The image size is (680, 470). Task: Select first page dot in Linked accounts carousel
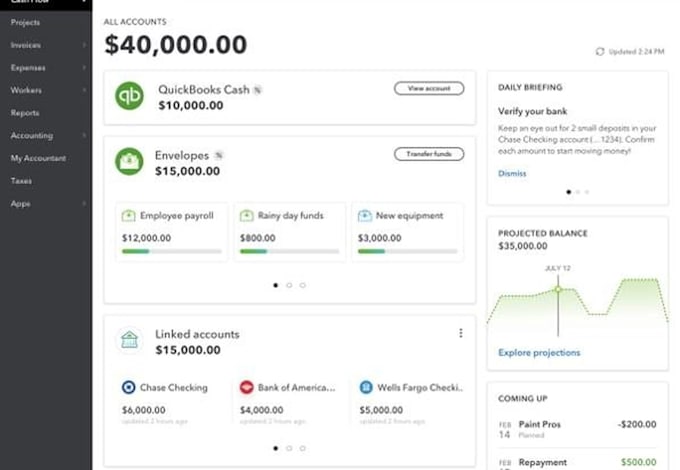[275, 448]
